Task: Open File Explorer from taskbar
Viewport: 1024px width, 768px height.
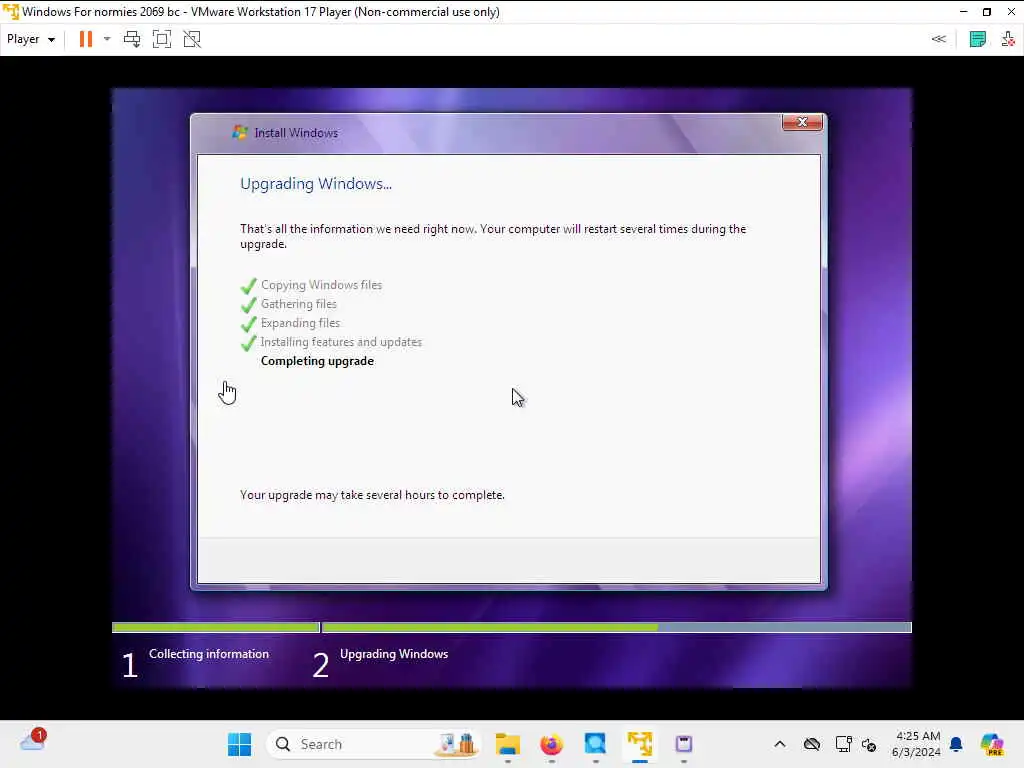Action: coord(507,744)
